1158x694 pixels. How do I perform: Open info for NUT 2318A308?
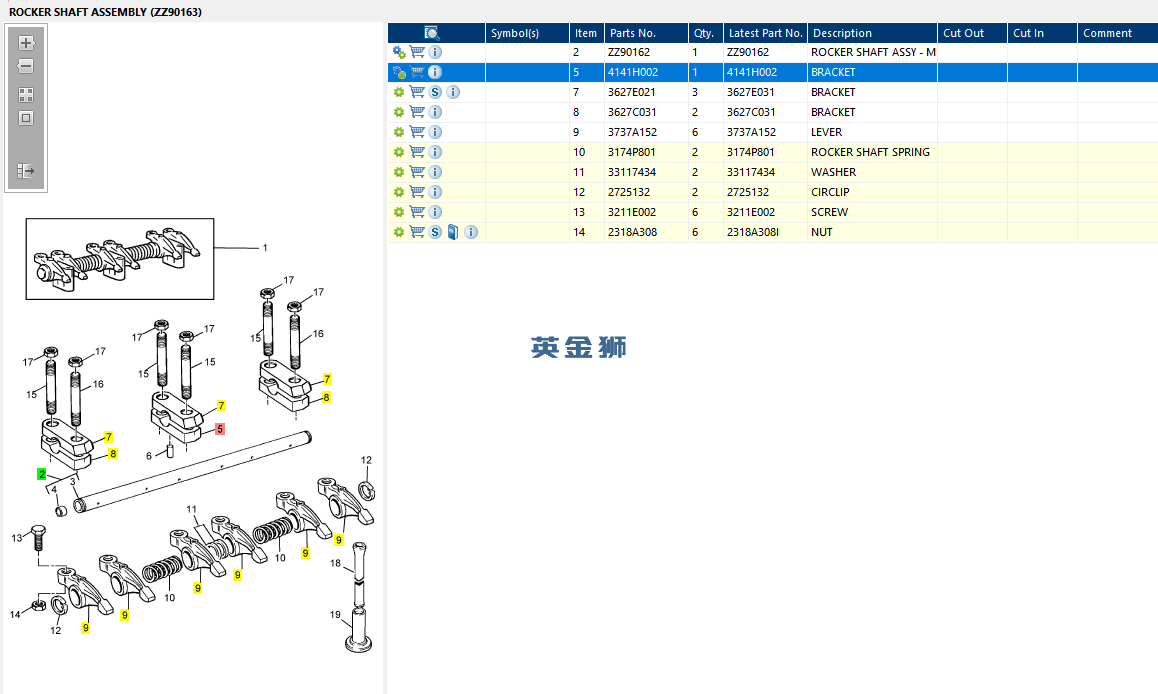point(470,232)
